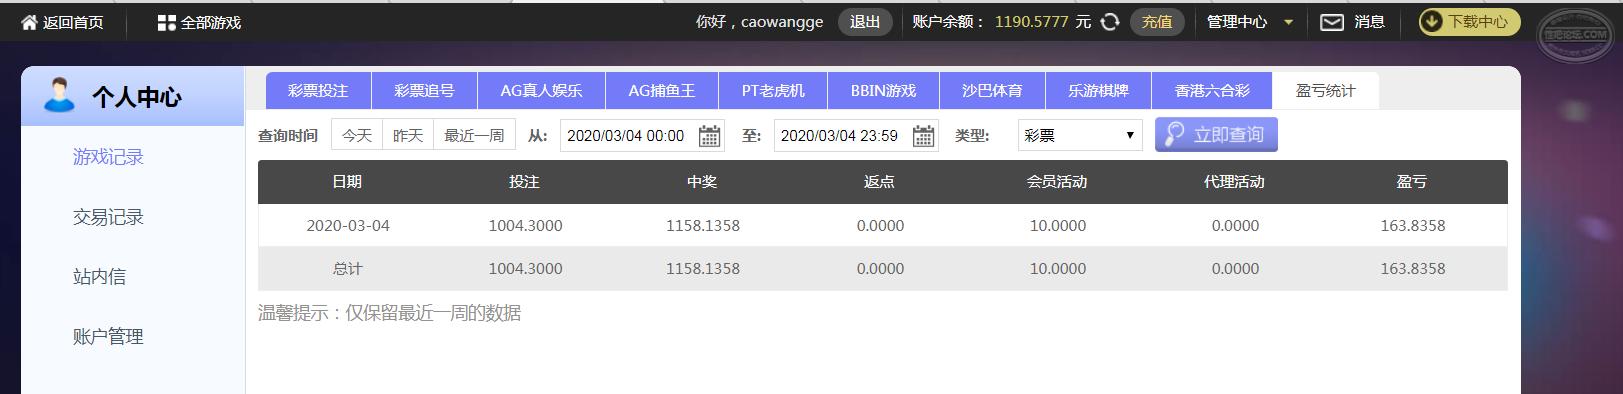This screenshot has height=394, width=1623.
Task: Click the download arrow icon in 下载中心
Action: (x=1432, y=22)
